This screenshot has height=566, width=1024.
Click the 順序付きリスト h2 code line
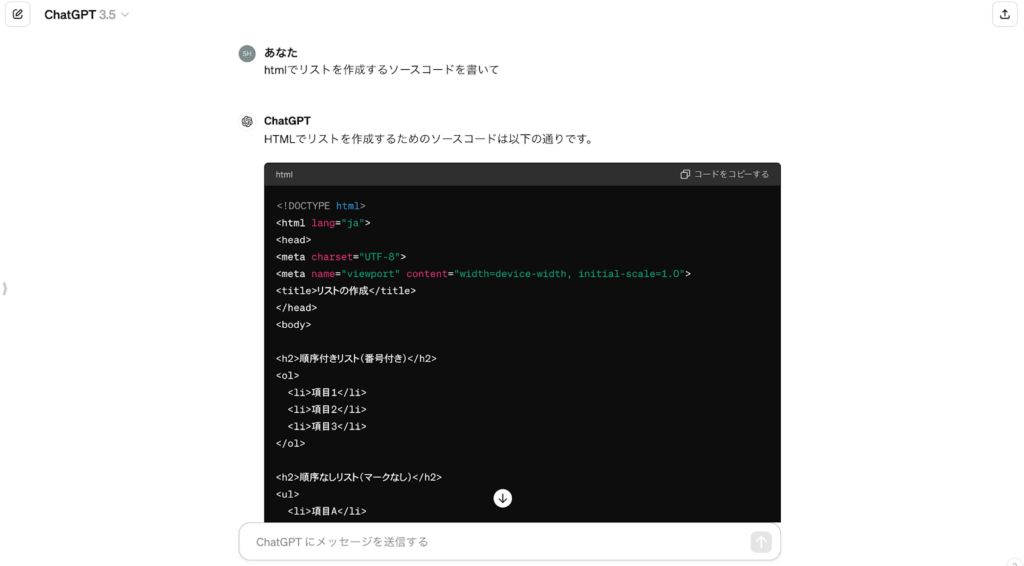pyautogui.click(x=356, y=358)
